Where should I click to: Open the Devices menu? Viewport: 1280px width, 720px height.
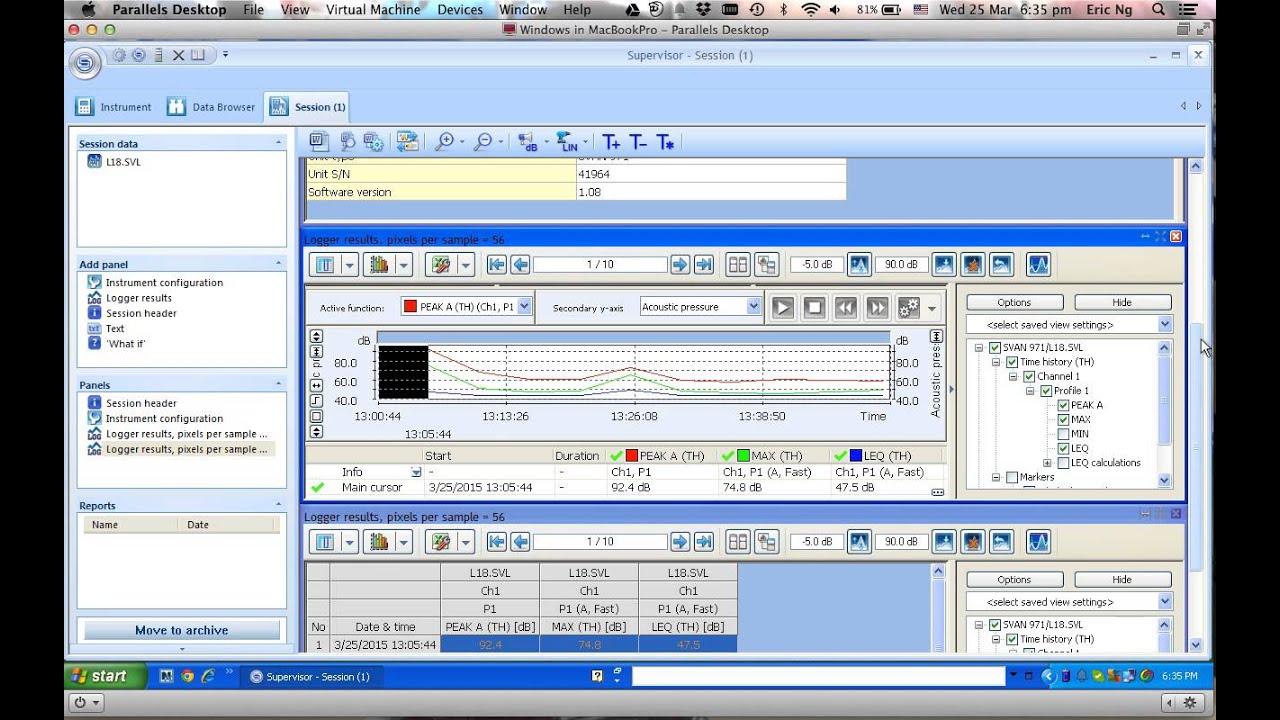[x=460, y=9]
